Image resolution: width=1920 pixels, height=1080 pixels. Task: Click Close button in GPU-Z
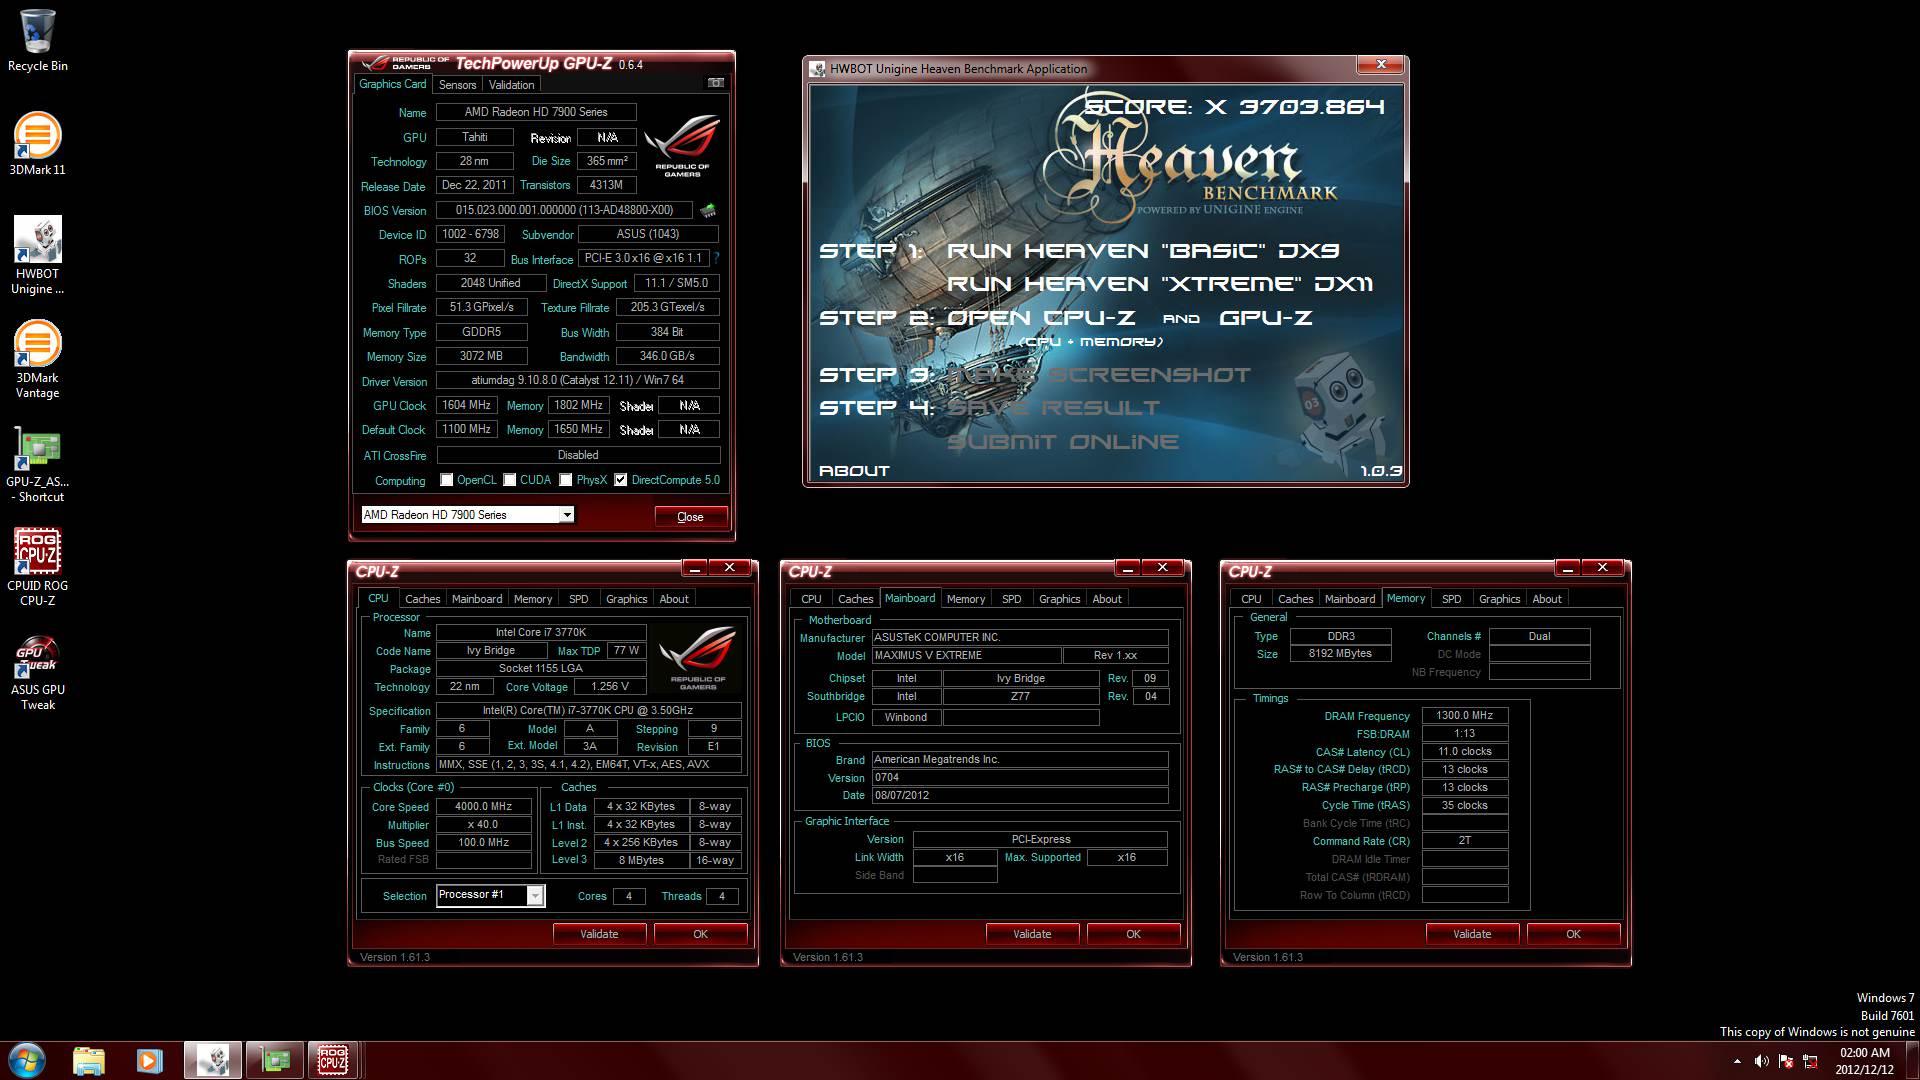click(690, 517)
